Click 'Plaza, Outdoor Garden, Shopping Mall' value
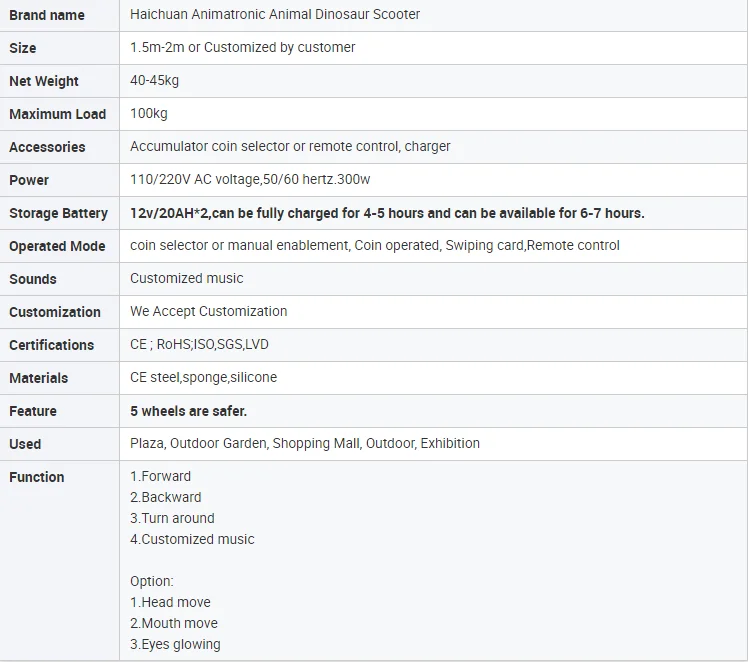 [x=305, y=443]
